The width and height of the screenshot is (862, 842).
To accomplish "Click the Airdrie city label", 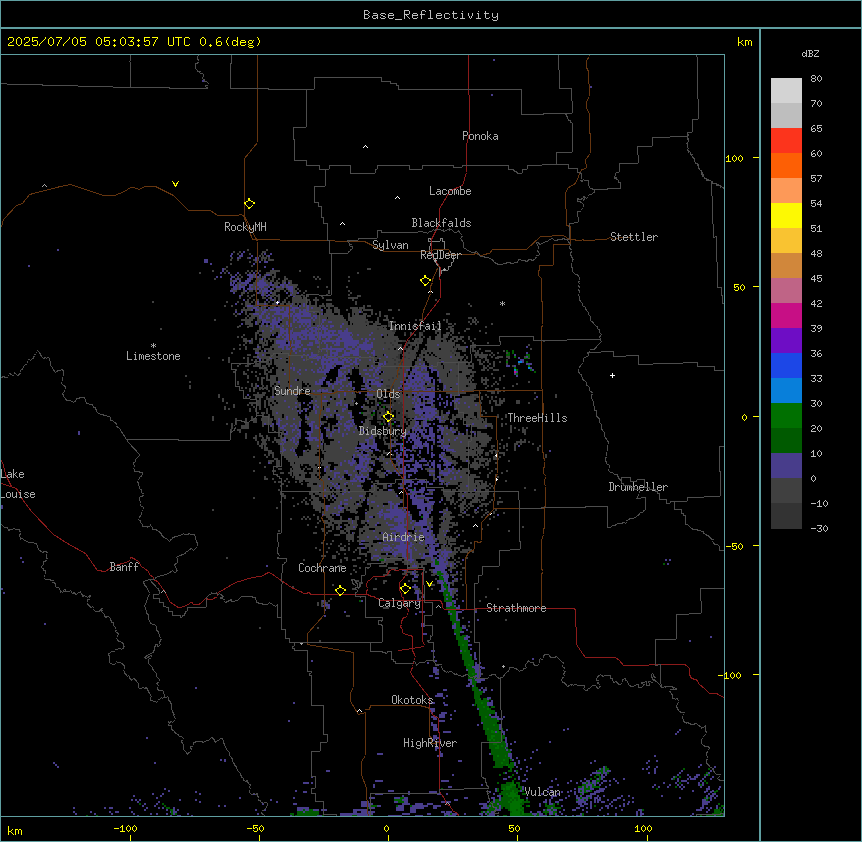I will (404, 537).
